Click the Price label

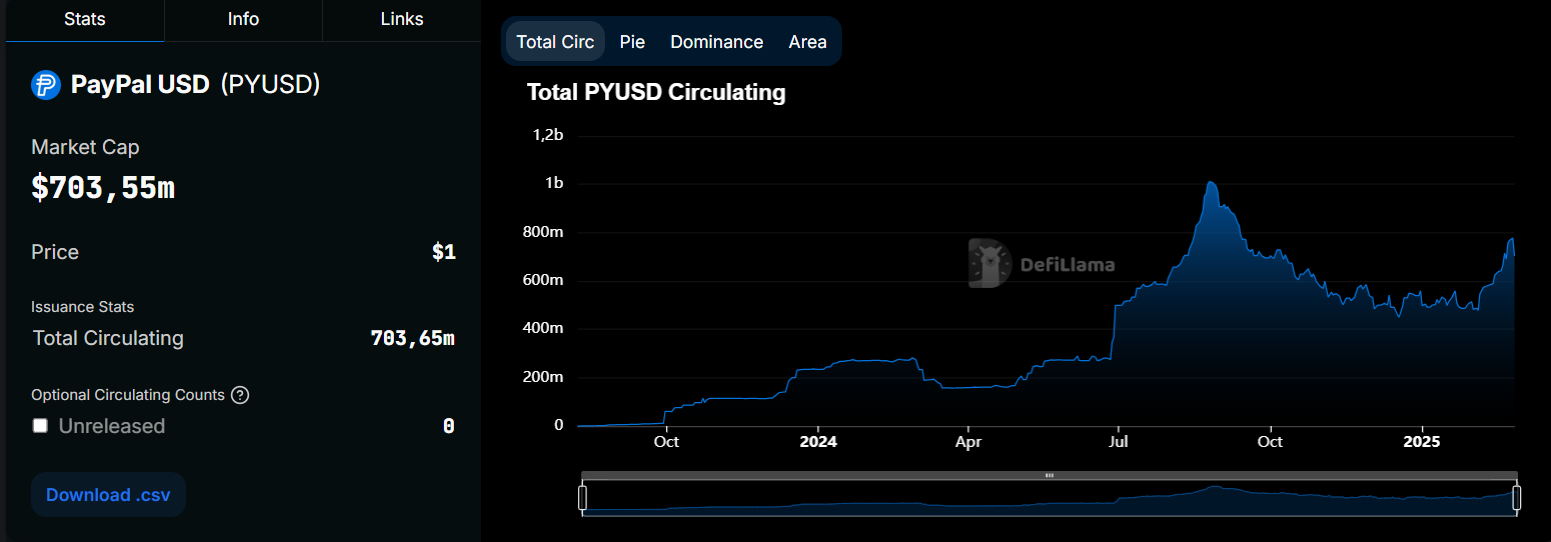click(55, 252)
